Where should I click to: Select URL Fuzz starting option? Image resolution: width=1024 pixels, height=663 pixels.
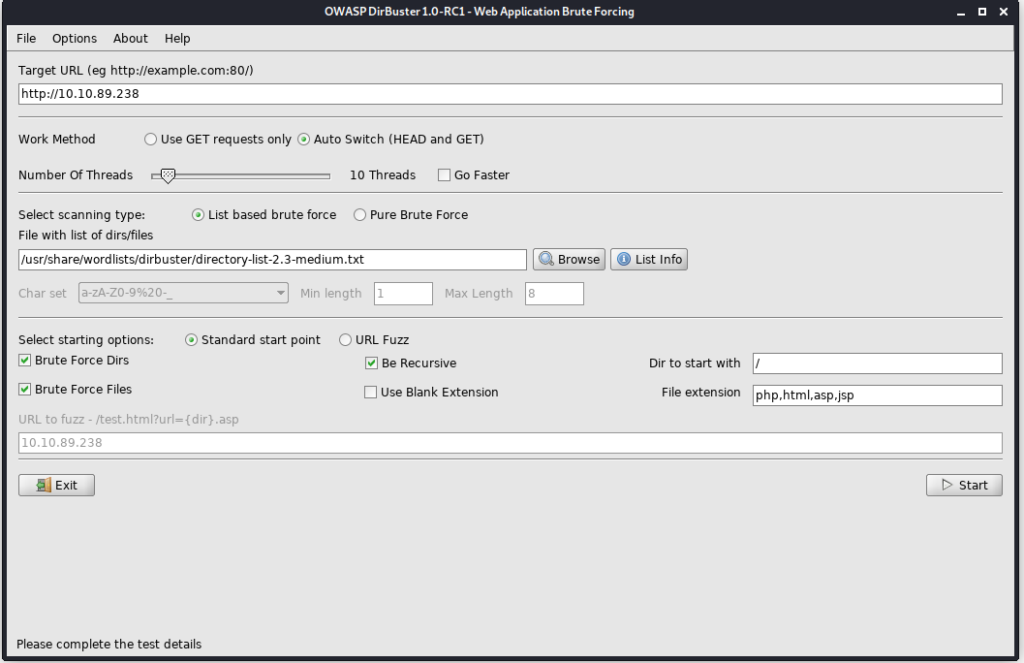click(x=346, y=340)
